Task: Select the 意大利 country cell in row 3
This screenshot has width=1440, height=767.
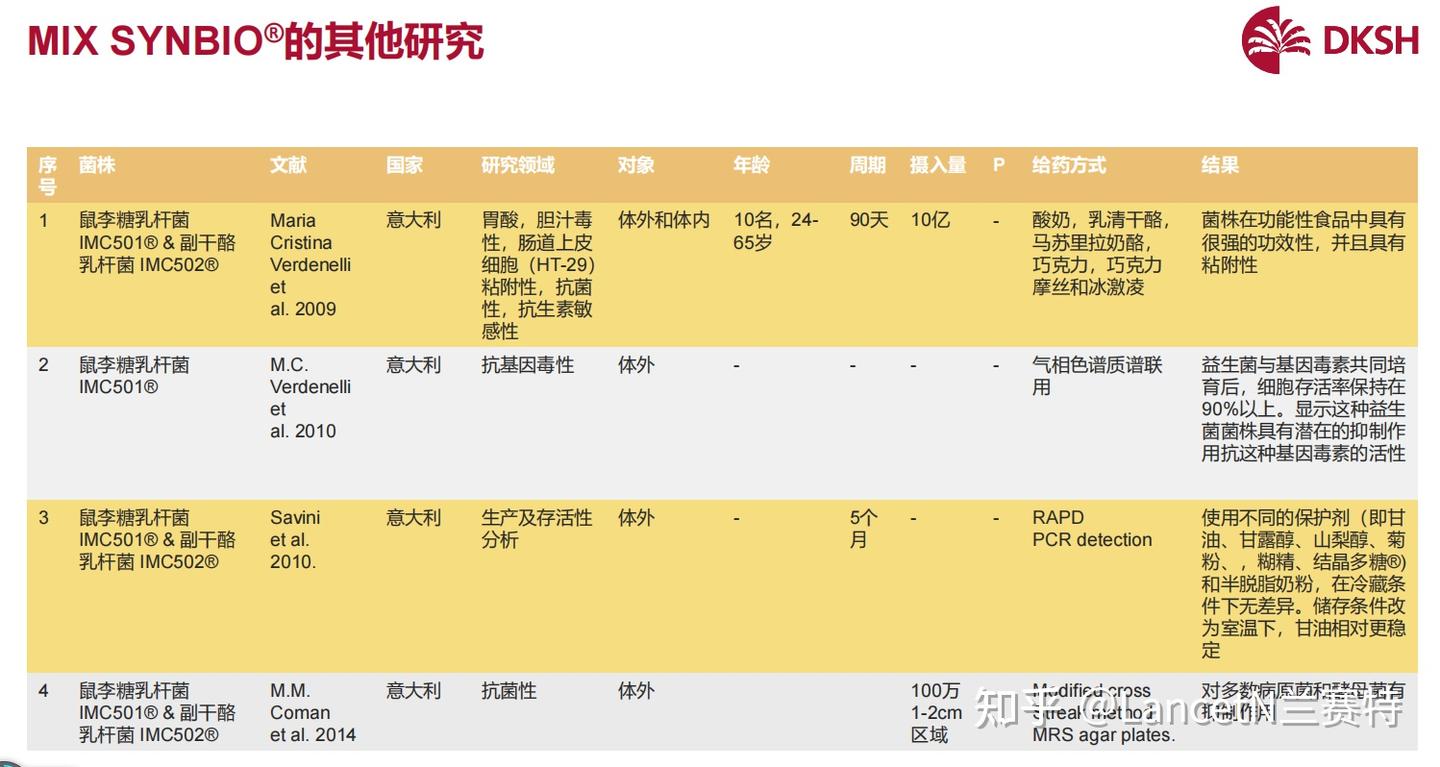Action: tap(414, 519)
